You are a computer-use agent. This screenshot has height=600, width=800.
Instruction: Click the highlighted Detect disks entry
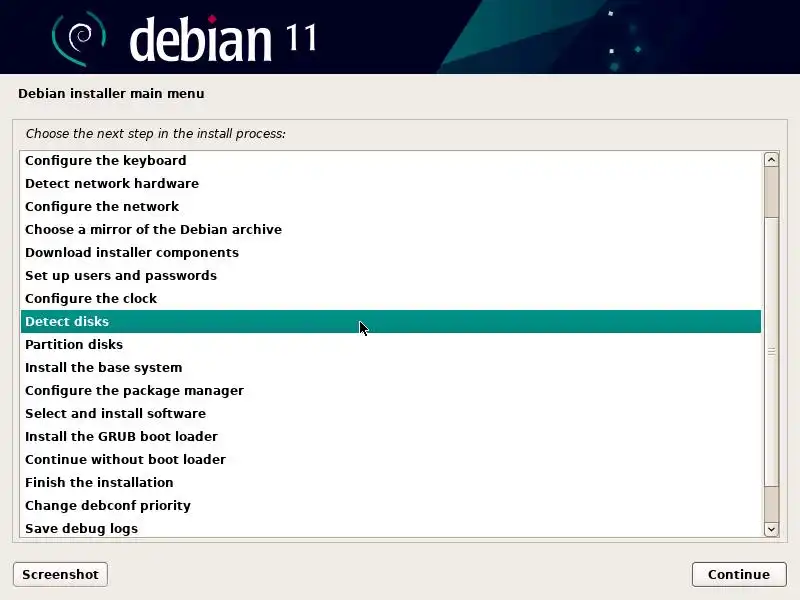[x=391, y=321]
